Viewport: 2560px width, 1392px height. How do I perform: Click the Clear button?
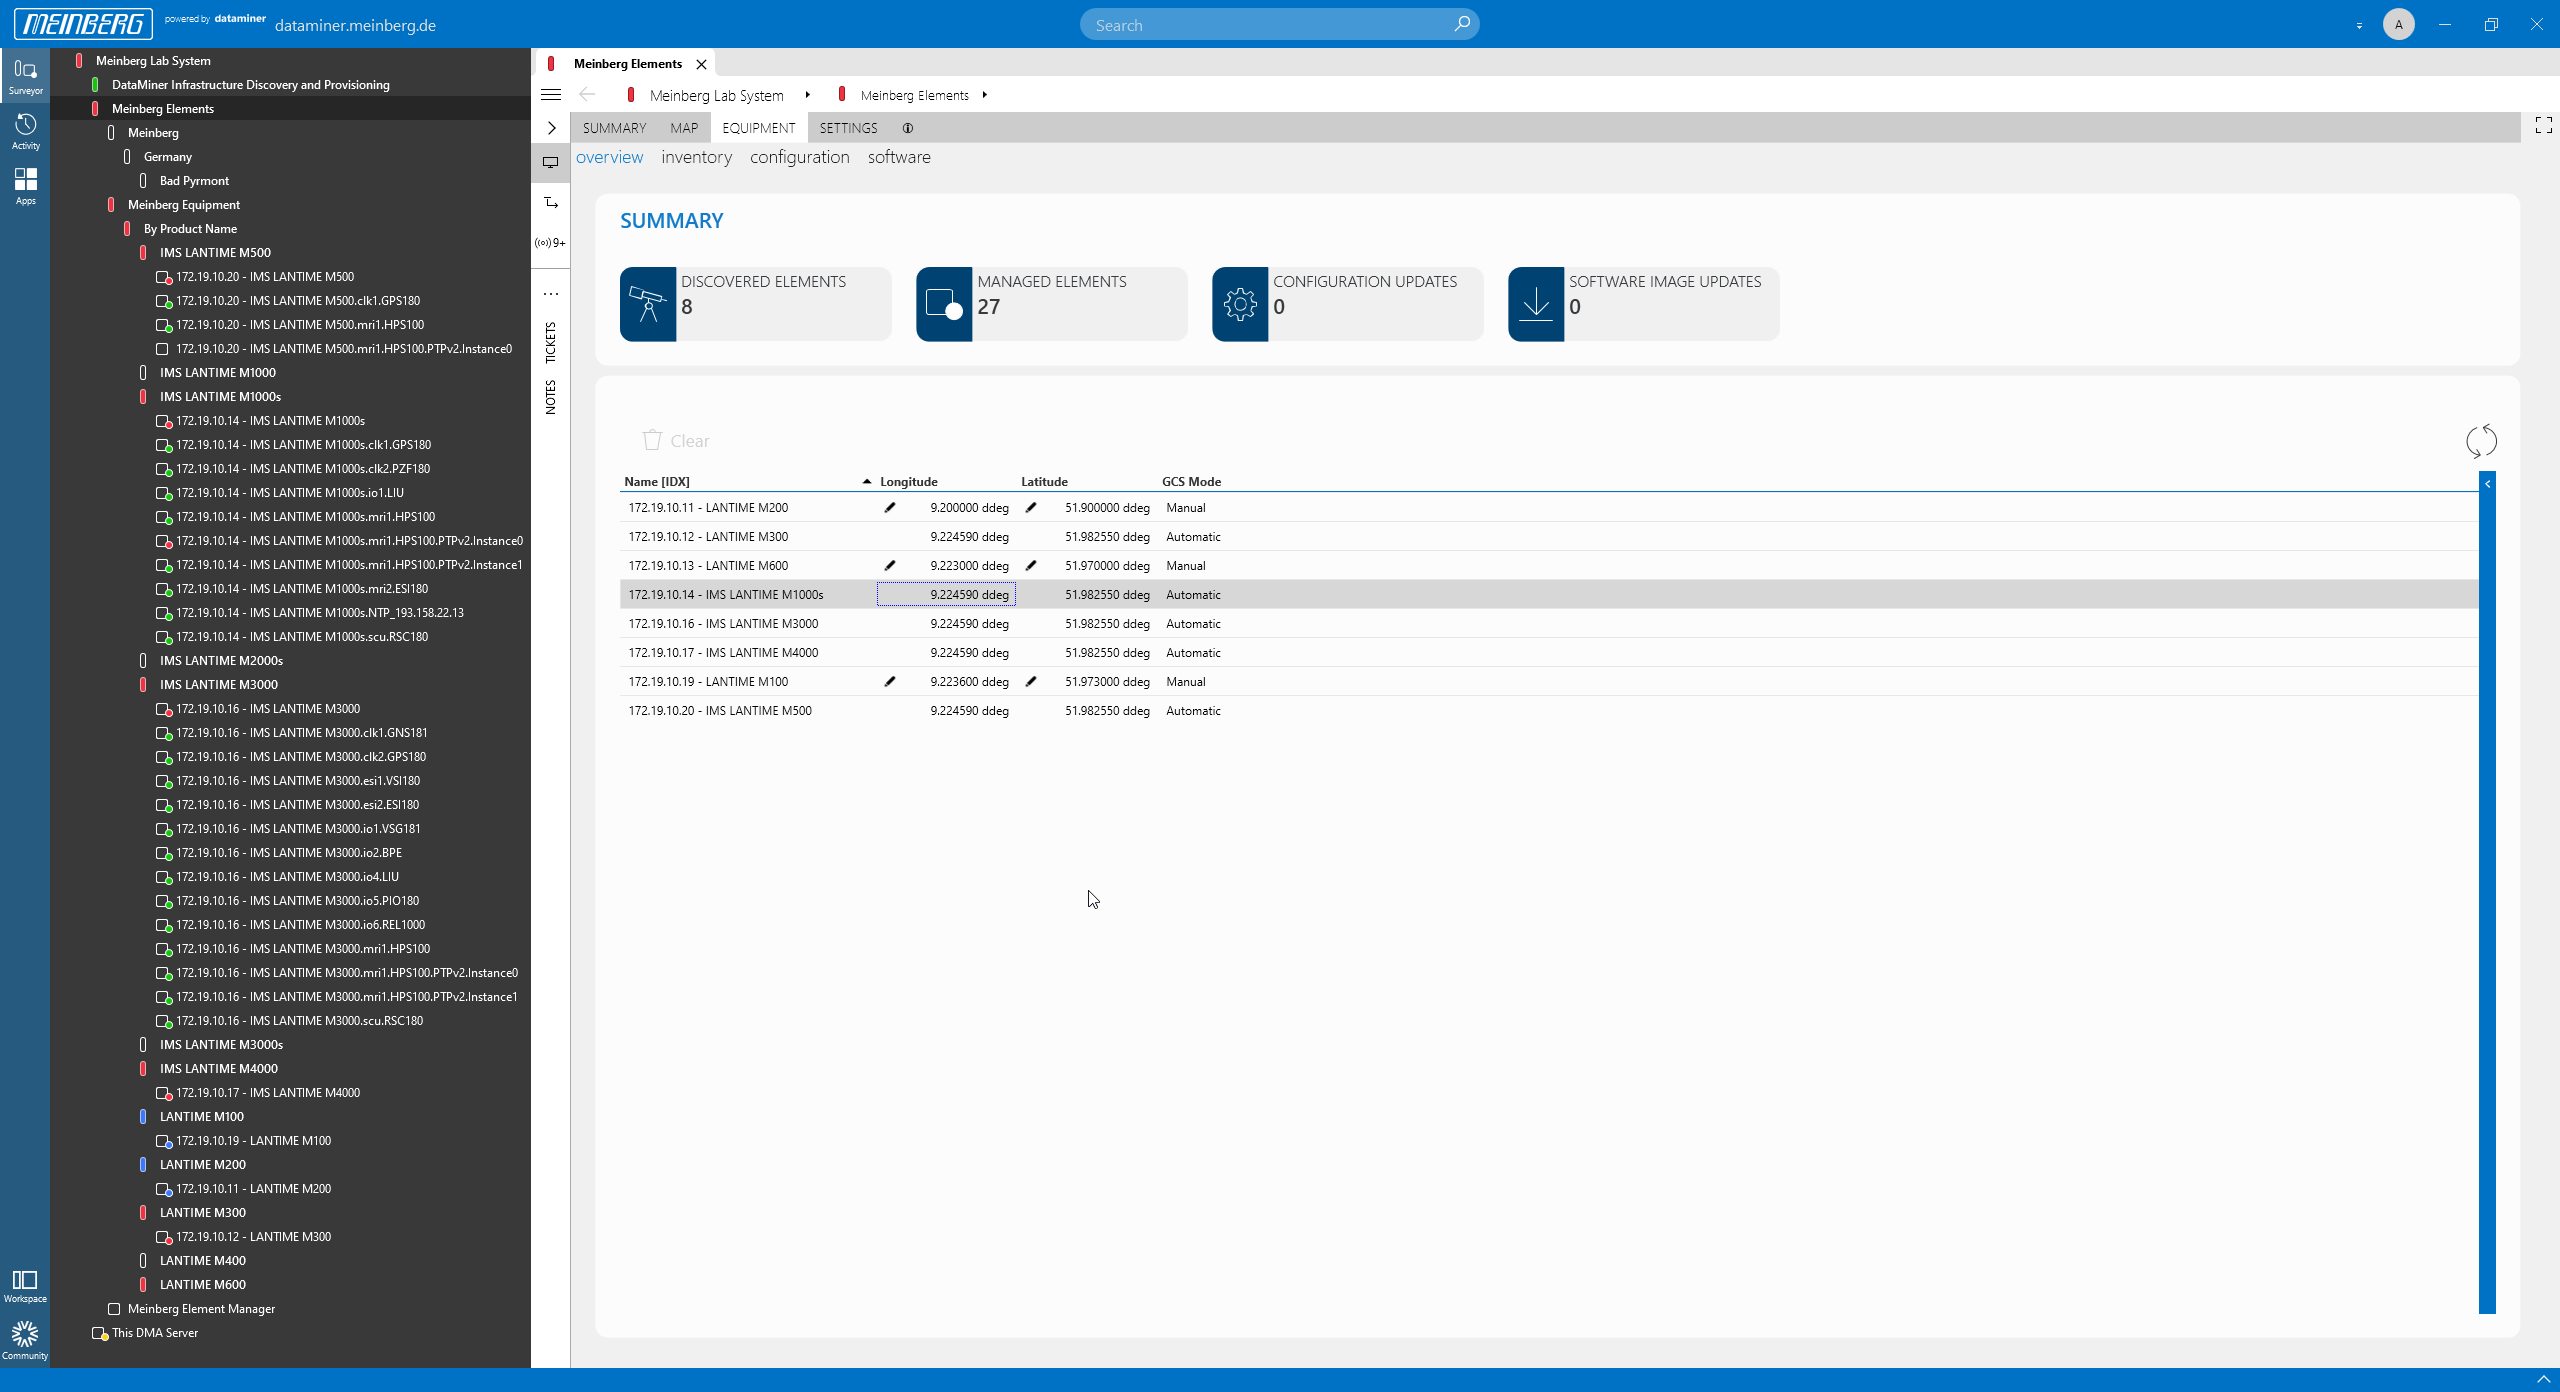click(x=677, y=441)
